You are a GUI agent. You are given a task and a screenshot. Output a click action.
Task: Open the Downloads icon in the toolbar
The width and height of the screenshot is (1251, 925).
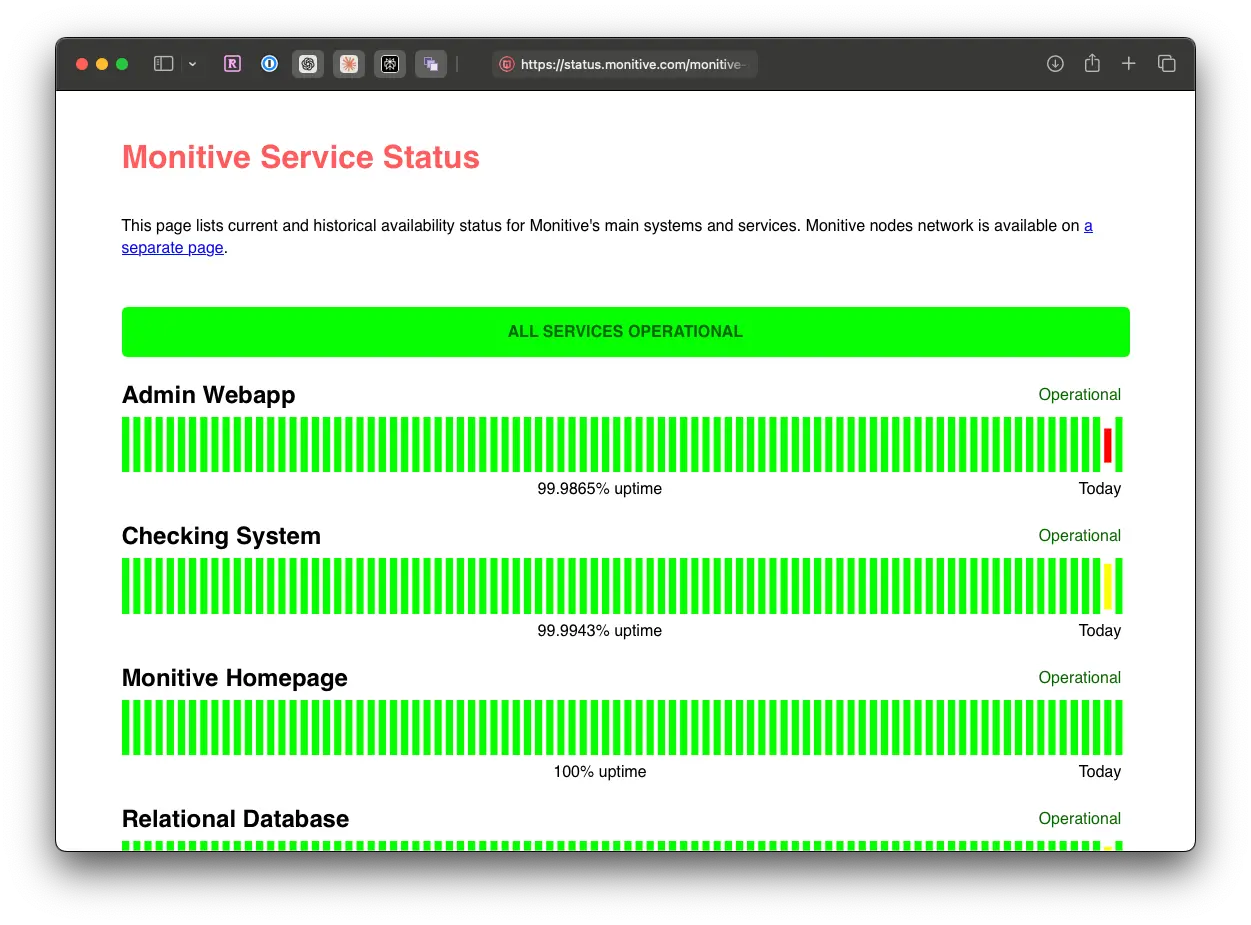pos(1055,63)
